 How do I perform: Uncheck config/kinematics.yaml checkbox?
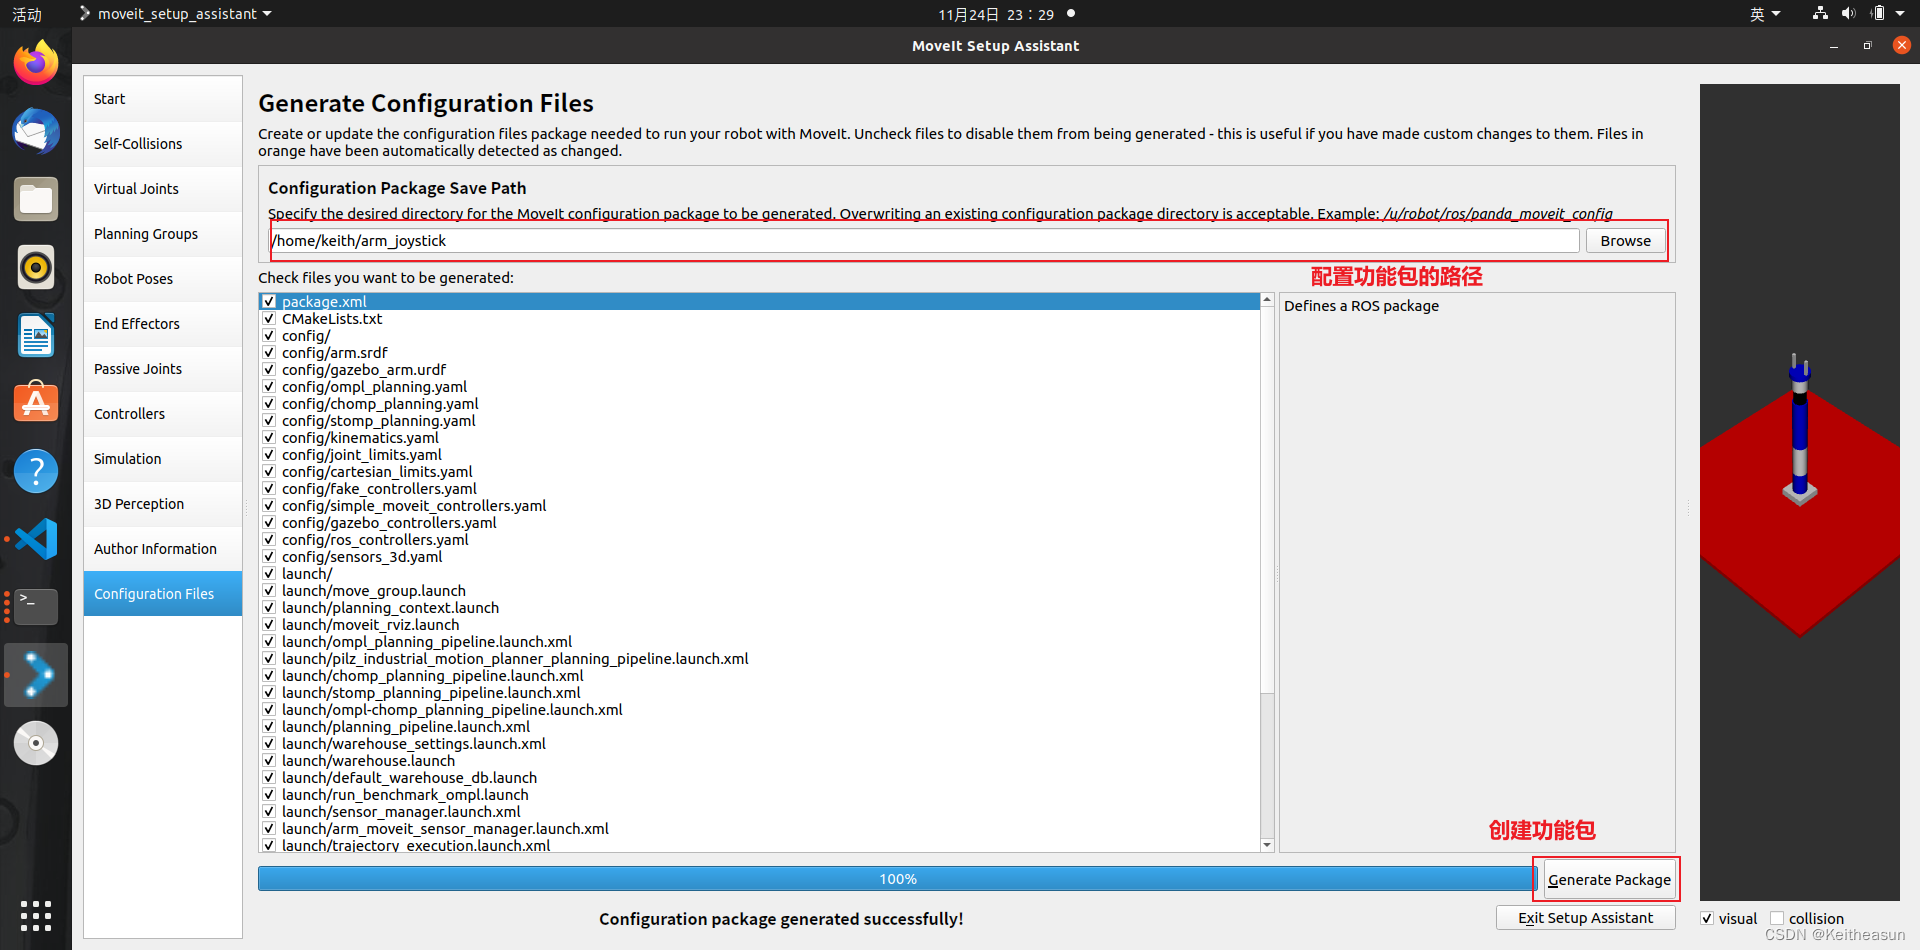(x=269, y=437)
